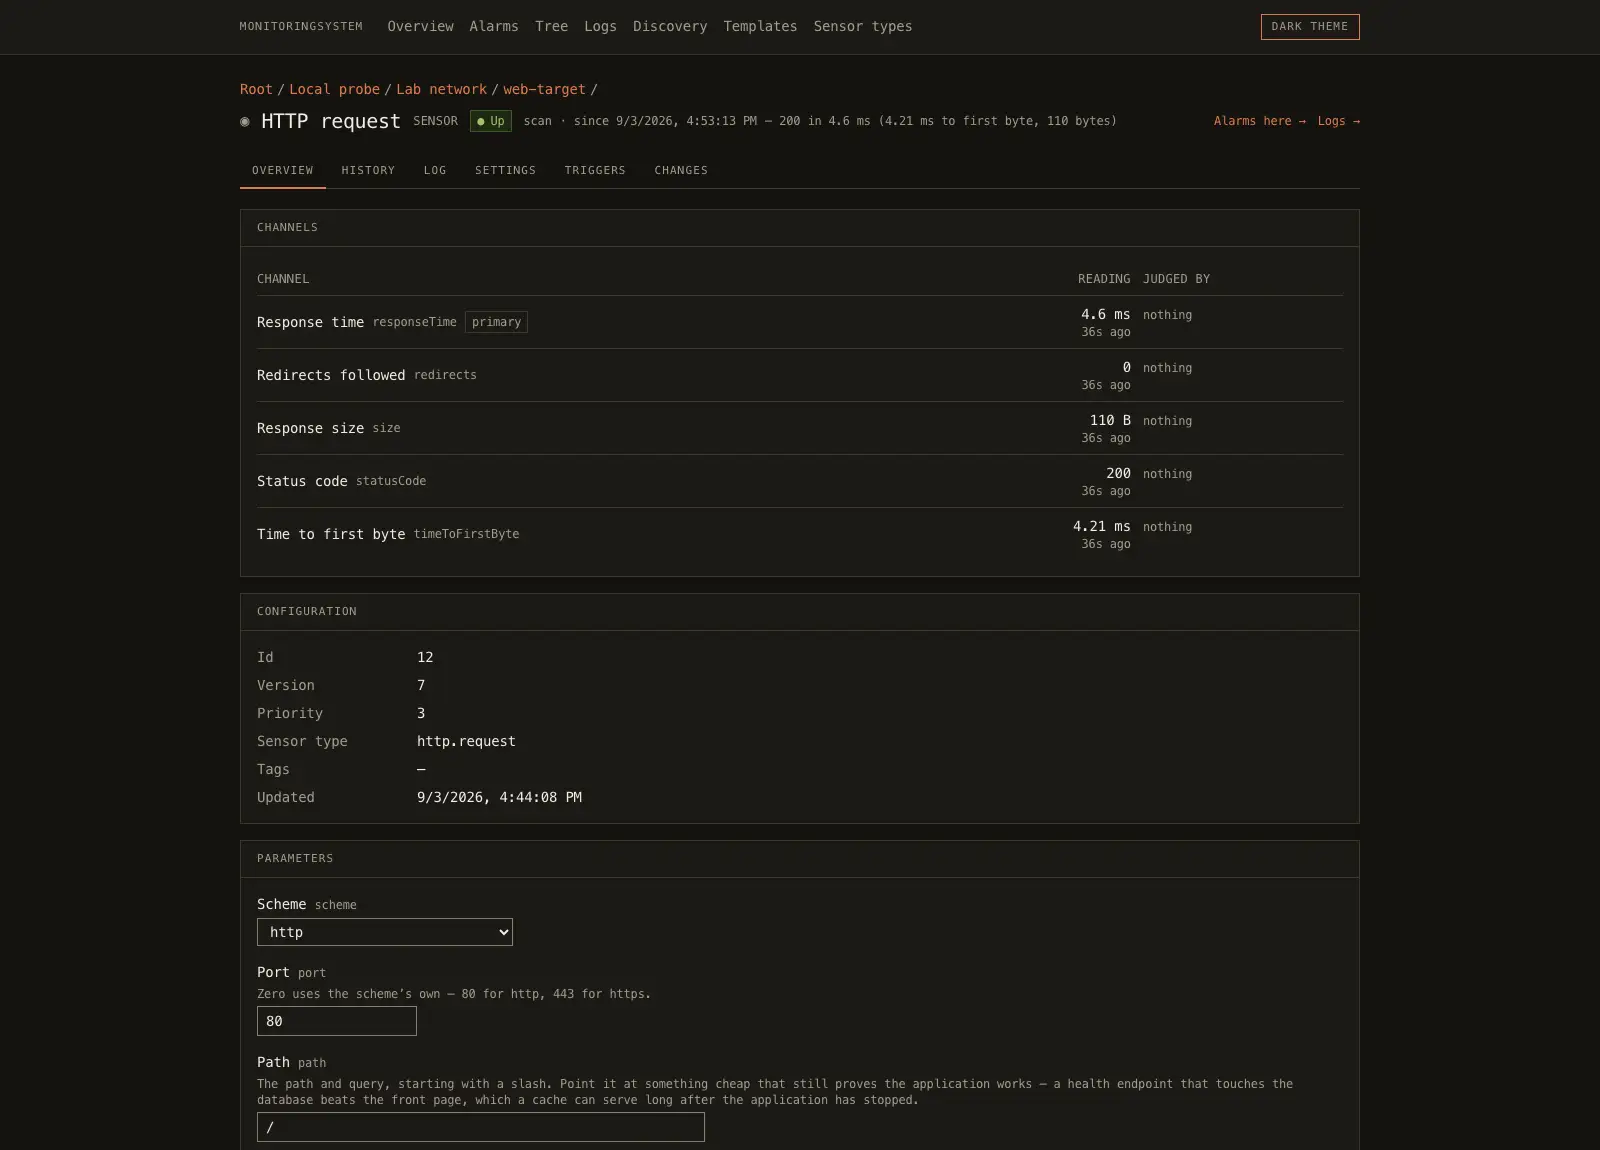
Task: Click the Time to first byte channel
Action: pyautogui.click(x=331, y=534)
